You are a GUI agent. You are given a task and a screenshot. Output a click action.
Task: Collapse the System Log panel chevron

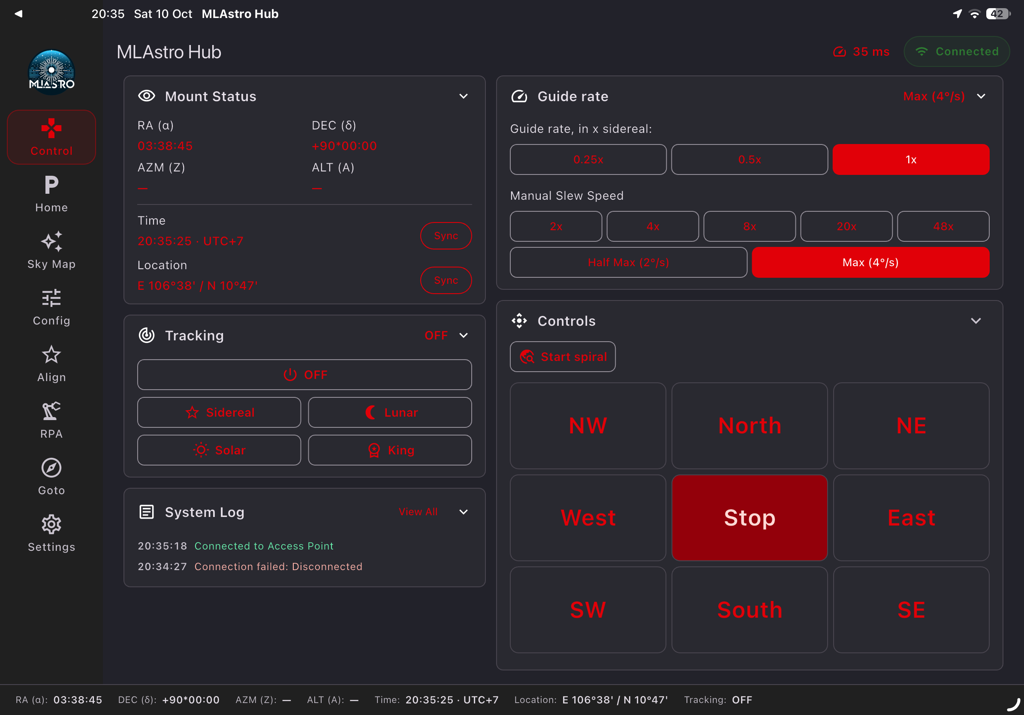tap(464, 512)
